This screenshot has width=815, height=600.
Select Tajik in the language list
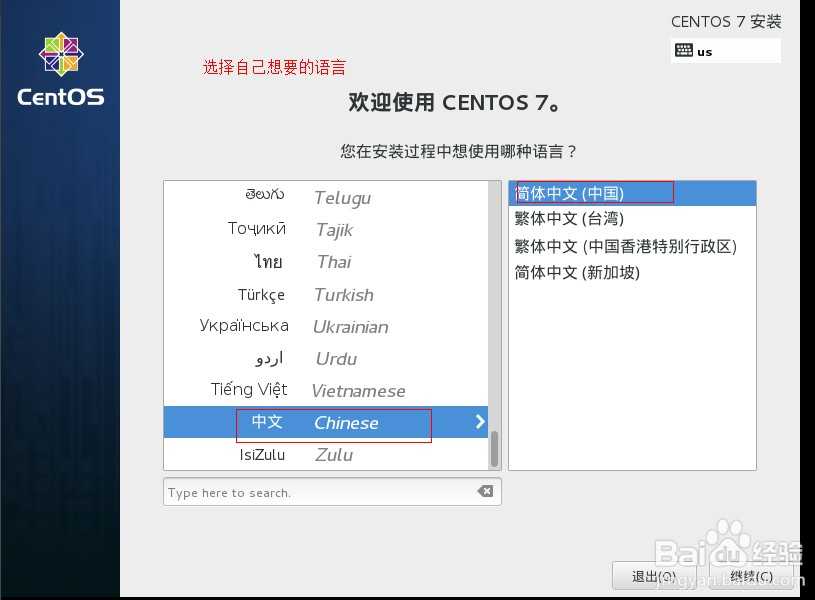(326, 229)
